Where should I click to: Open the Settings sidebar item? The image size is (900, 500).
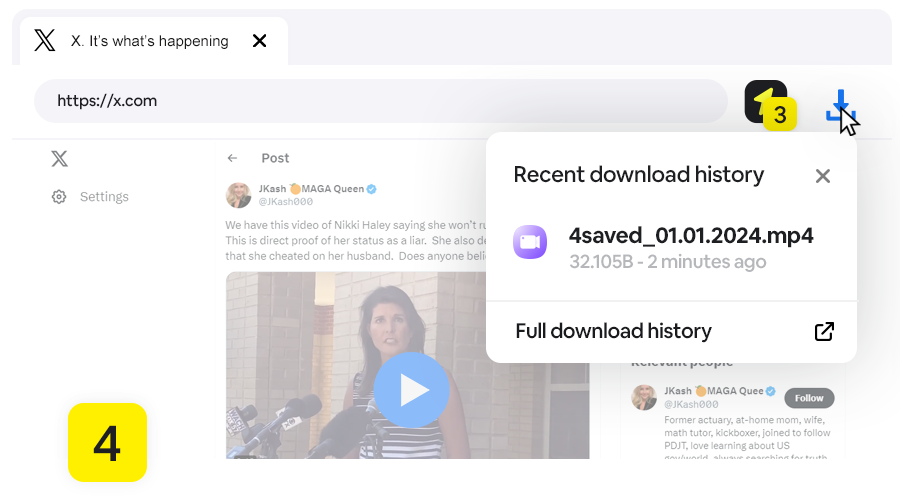(x=104, y=197)
